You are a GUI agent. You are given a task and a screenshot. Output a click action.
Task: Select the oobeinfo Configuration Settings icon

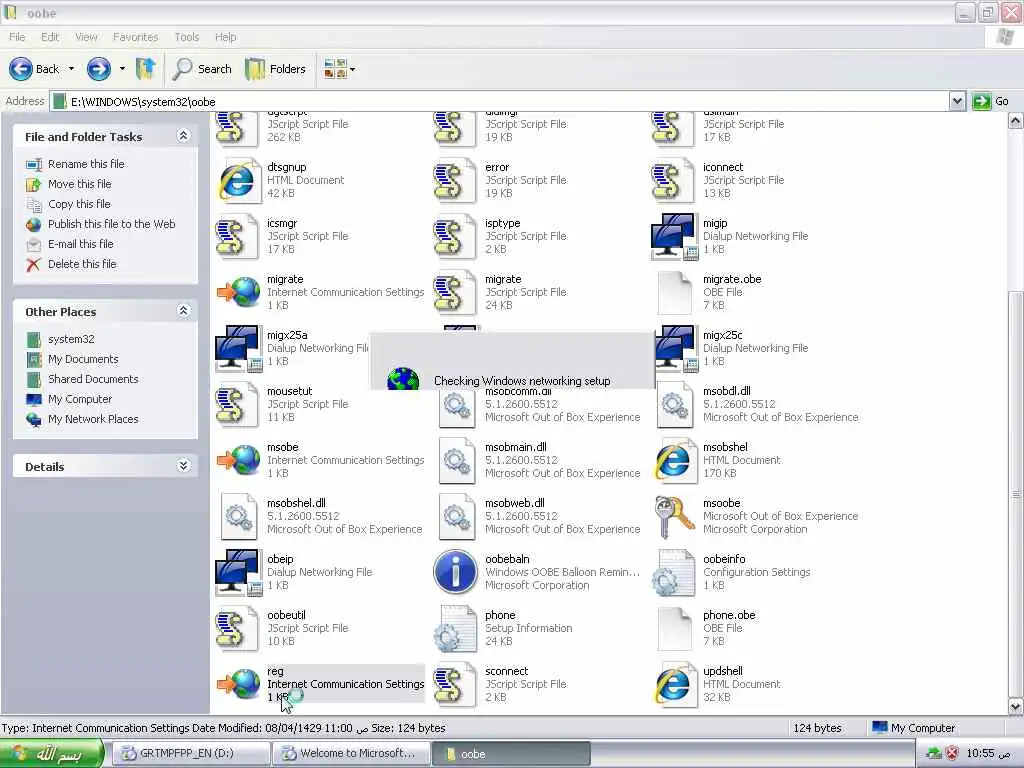[x=674, y=573]
